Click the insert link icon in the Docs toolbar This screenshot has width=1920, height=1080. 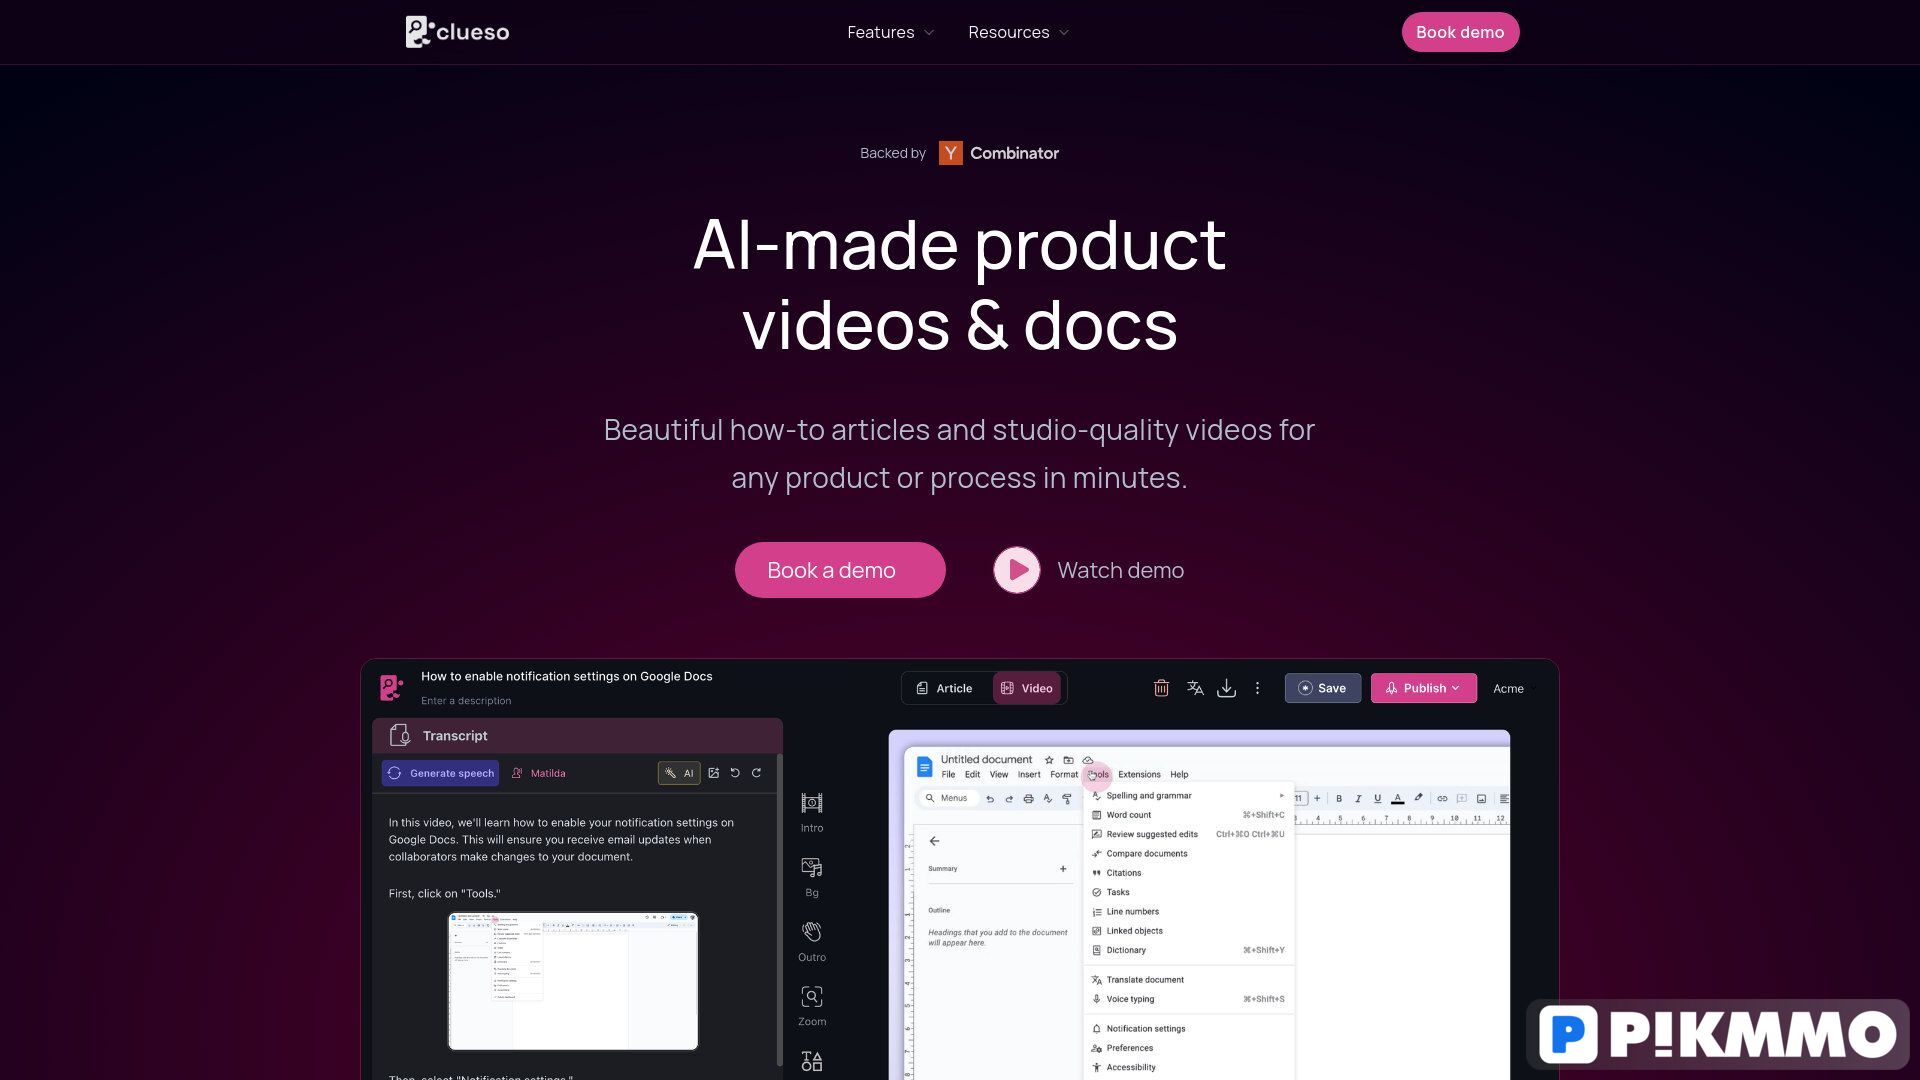[x=1442, y=799]
